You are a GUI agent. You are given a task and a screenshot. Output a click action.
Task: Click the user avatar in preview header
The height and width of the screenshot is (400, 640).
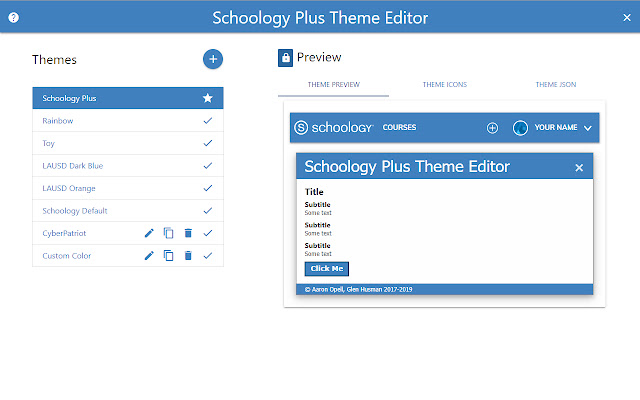tap(520, 128)
